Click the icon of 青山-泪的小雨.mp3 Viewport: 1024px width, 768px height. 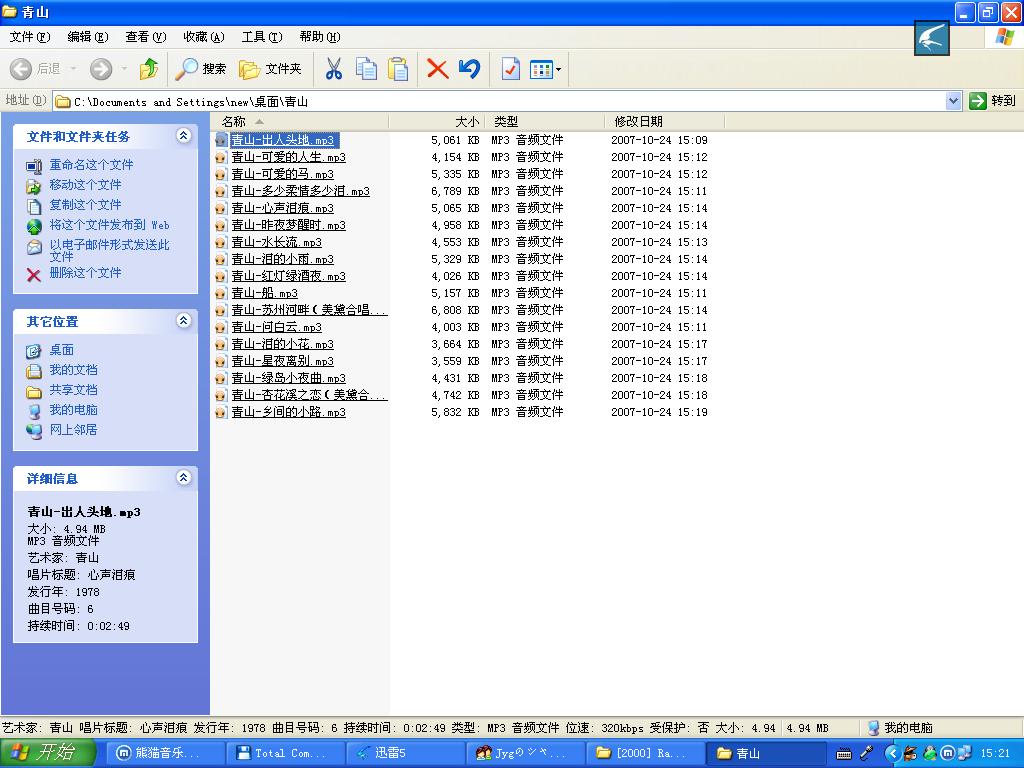click(221, 259)
